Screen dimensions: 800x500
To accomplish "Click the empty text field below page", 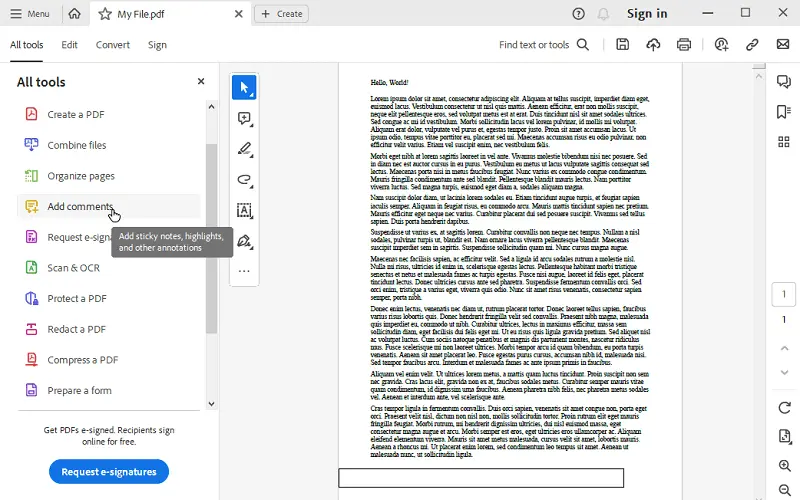I will pos(481,478).
